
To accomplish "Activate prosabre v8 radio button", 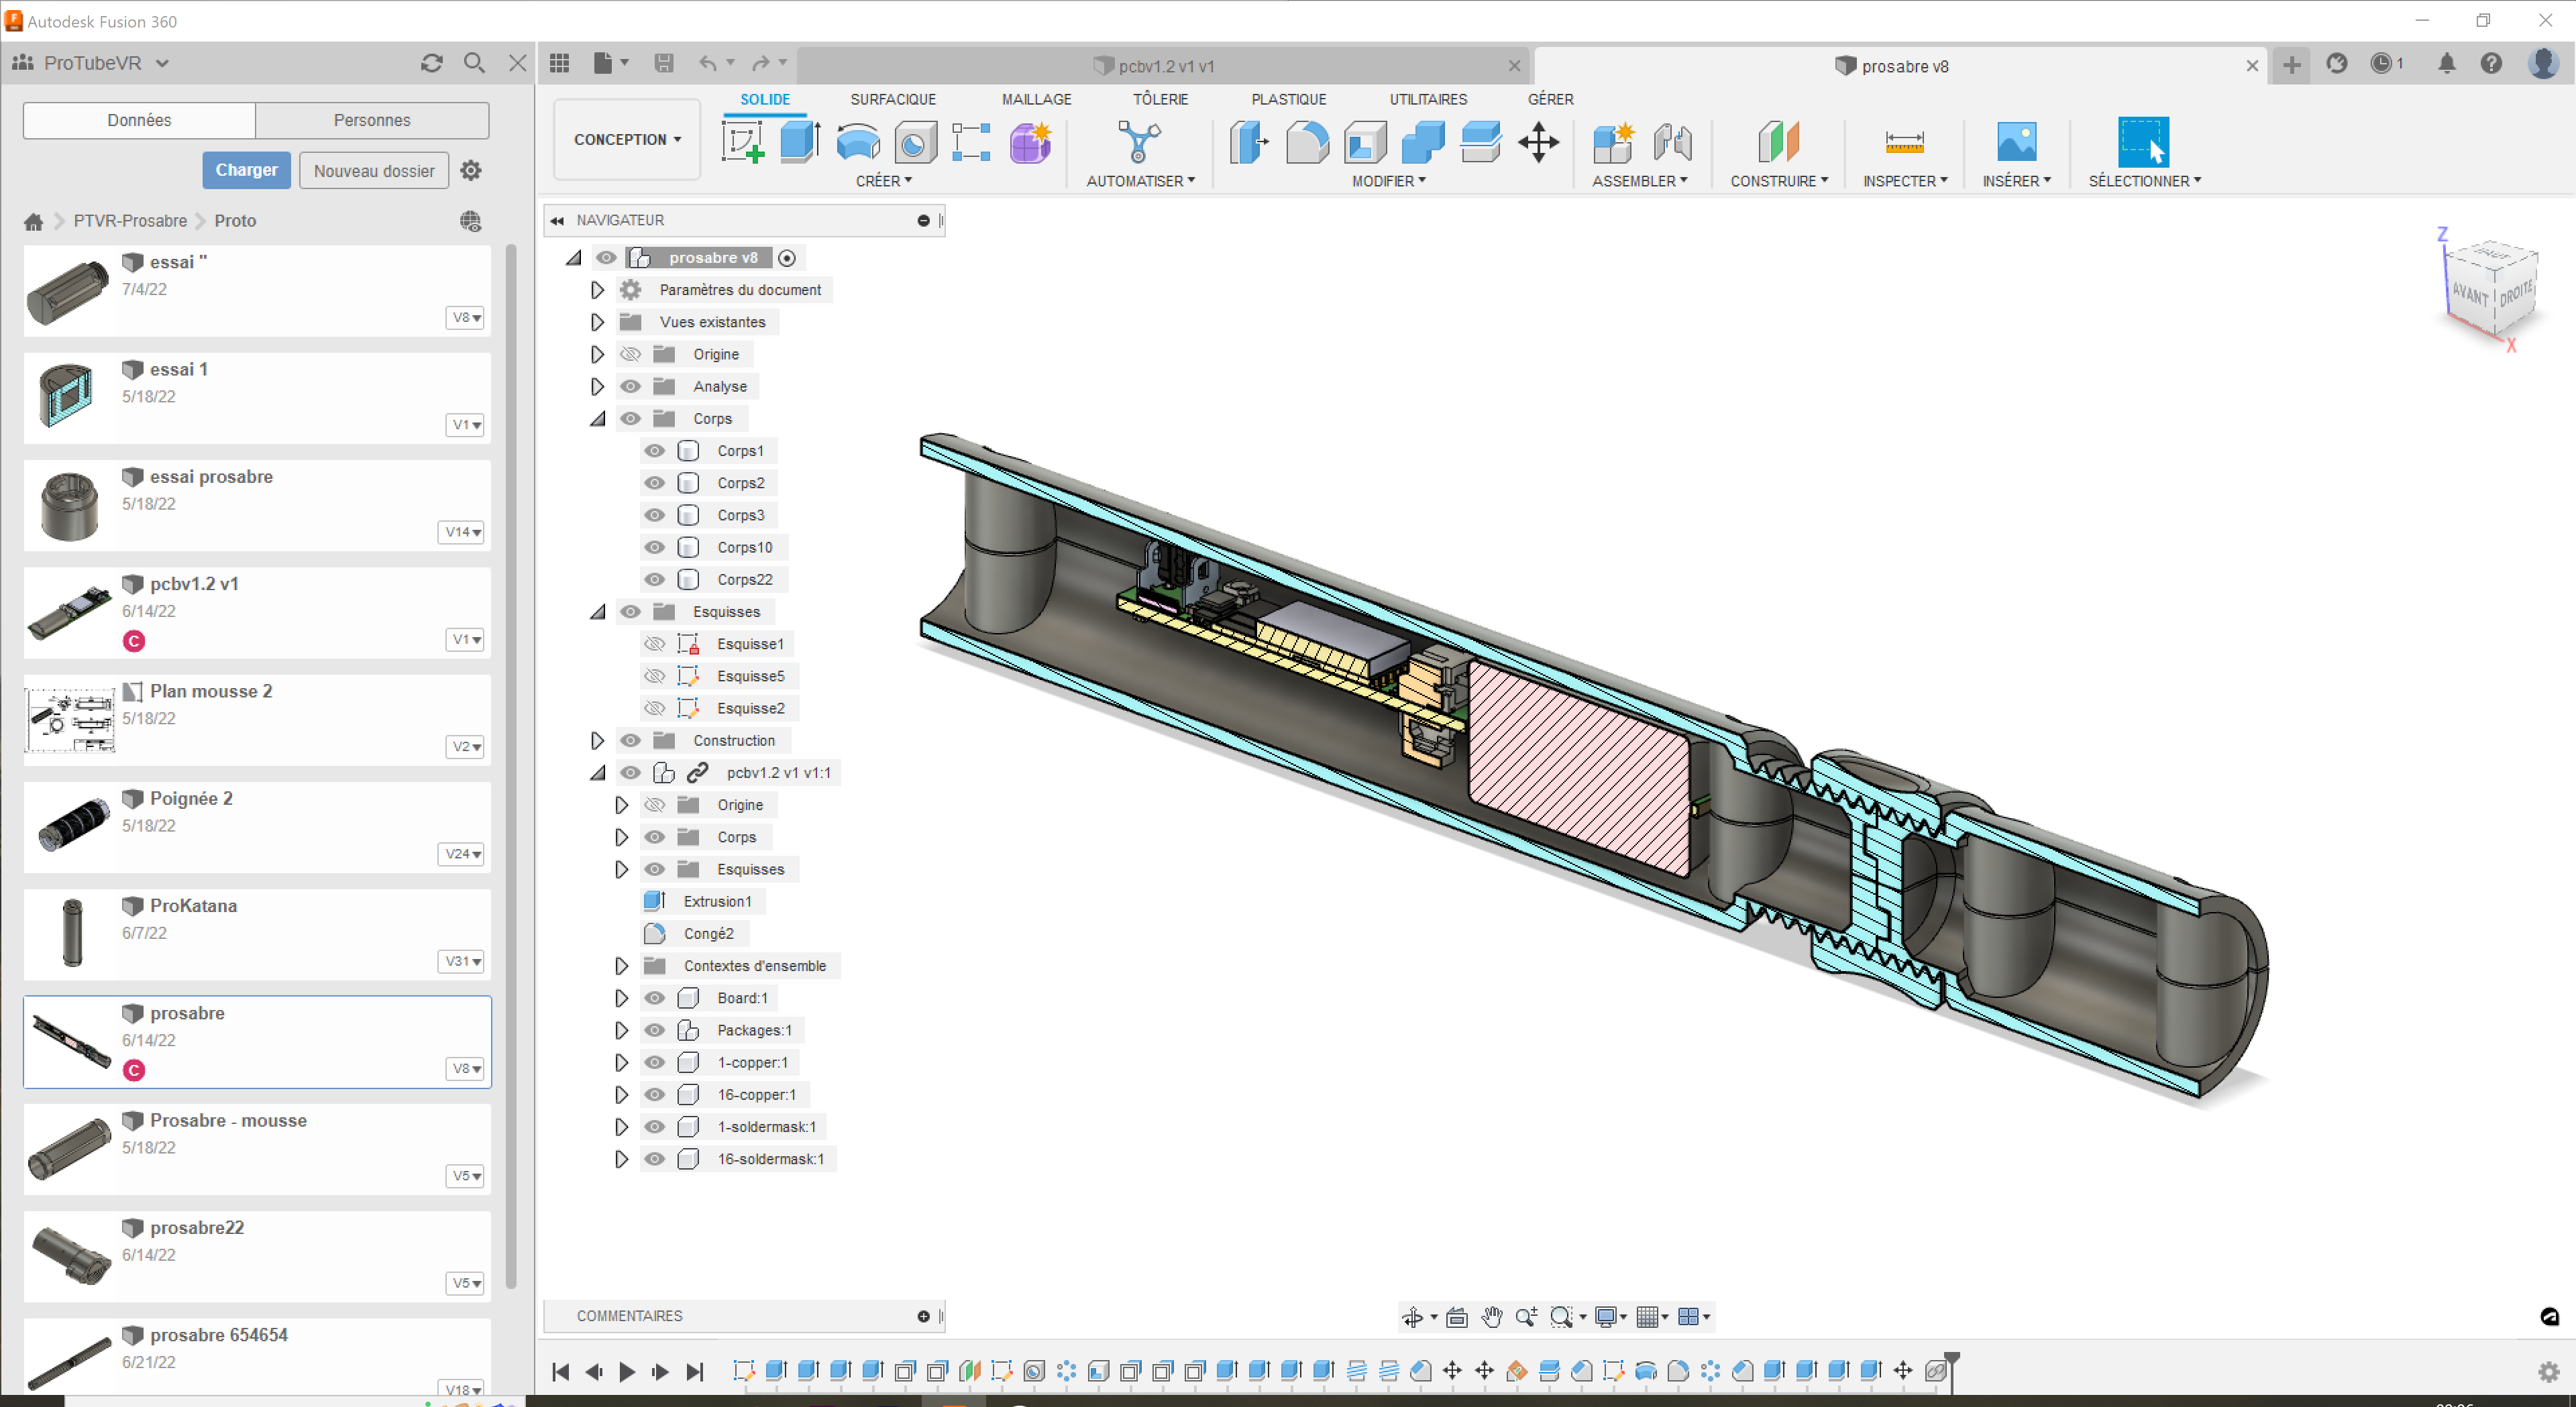I will pos(787,258).
